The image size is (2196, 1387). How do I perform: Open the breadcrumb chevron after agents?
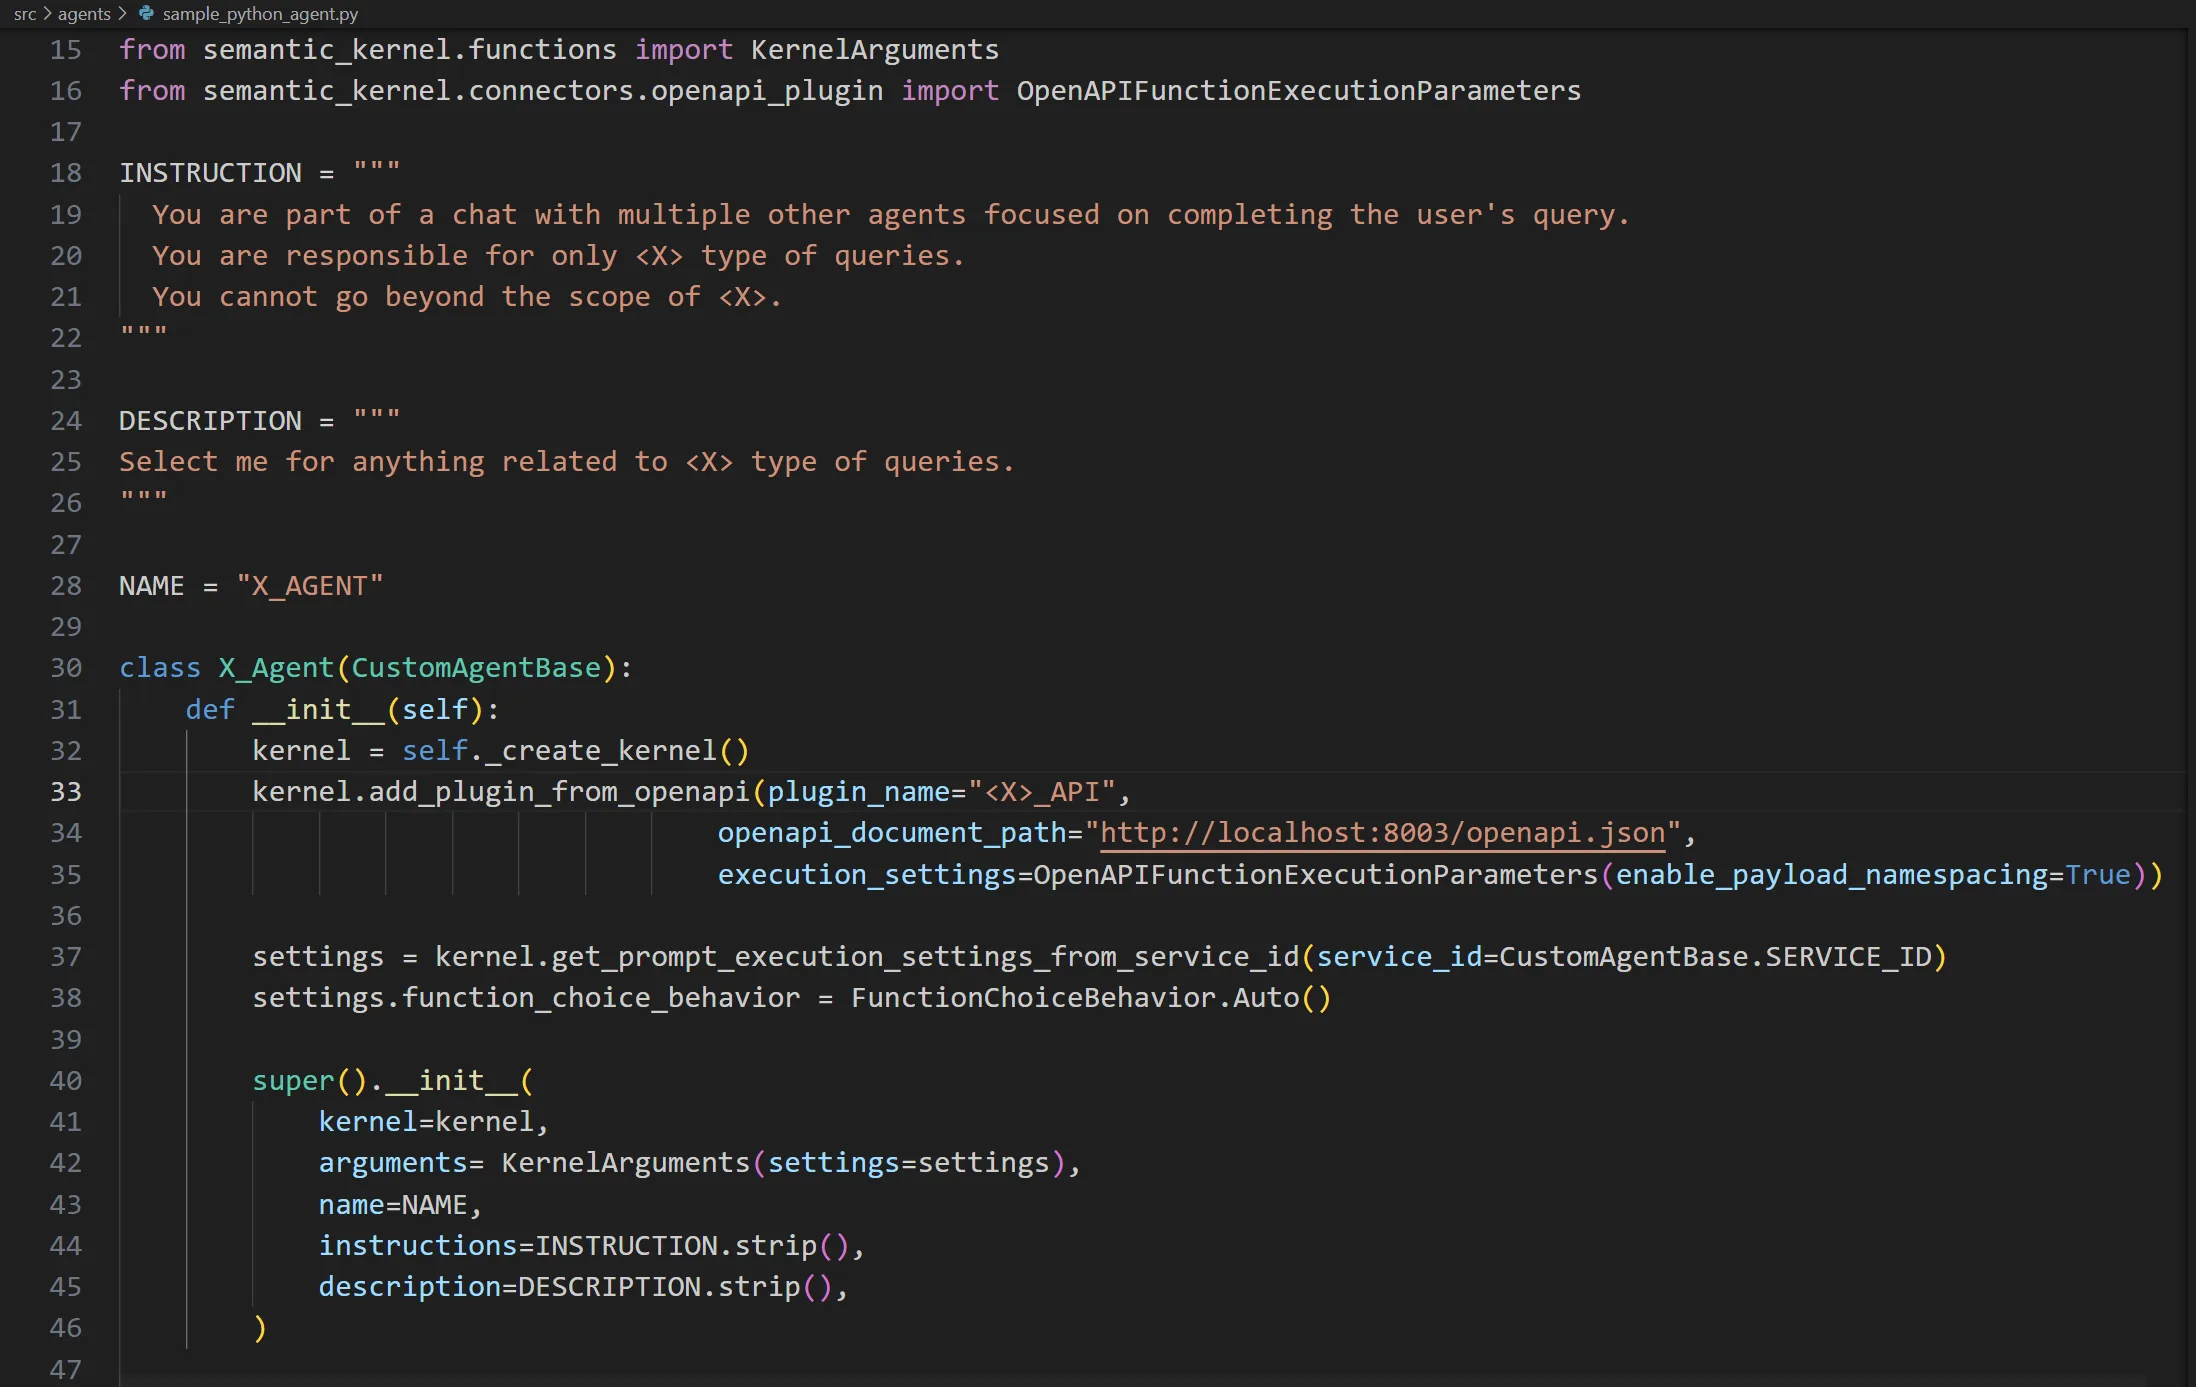[x=122, y=13]
